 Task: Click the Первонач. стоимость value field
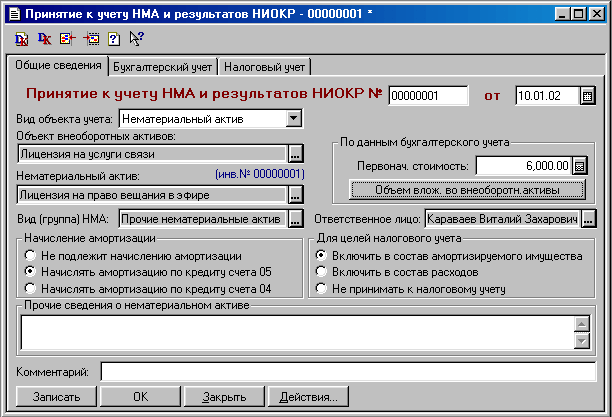click(523, 166)
